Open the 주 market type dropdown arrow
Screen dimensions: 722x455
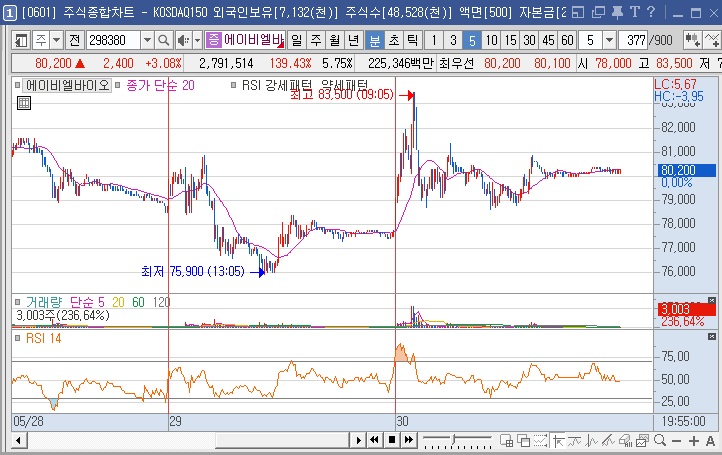(56, 41)
